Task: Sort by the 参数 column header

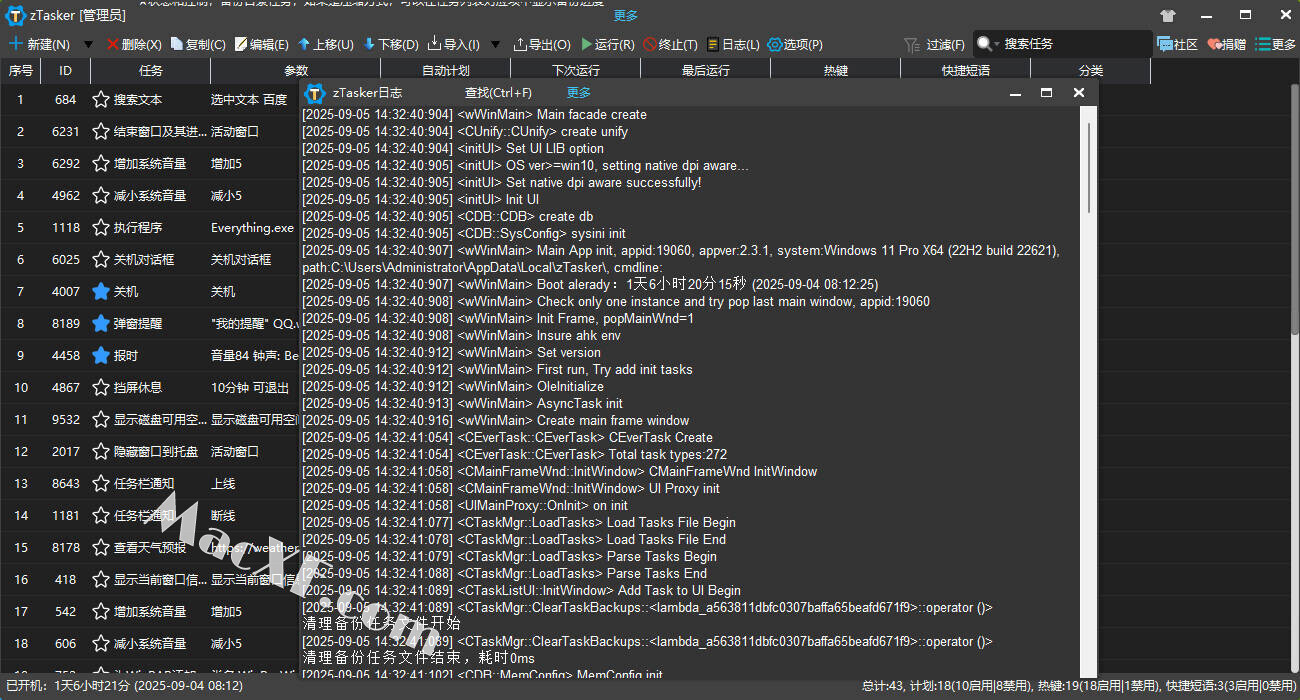Action: pos(296,71)
